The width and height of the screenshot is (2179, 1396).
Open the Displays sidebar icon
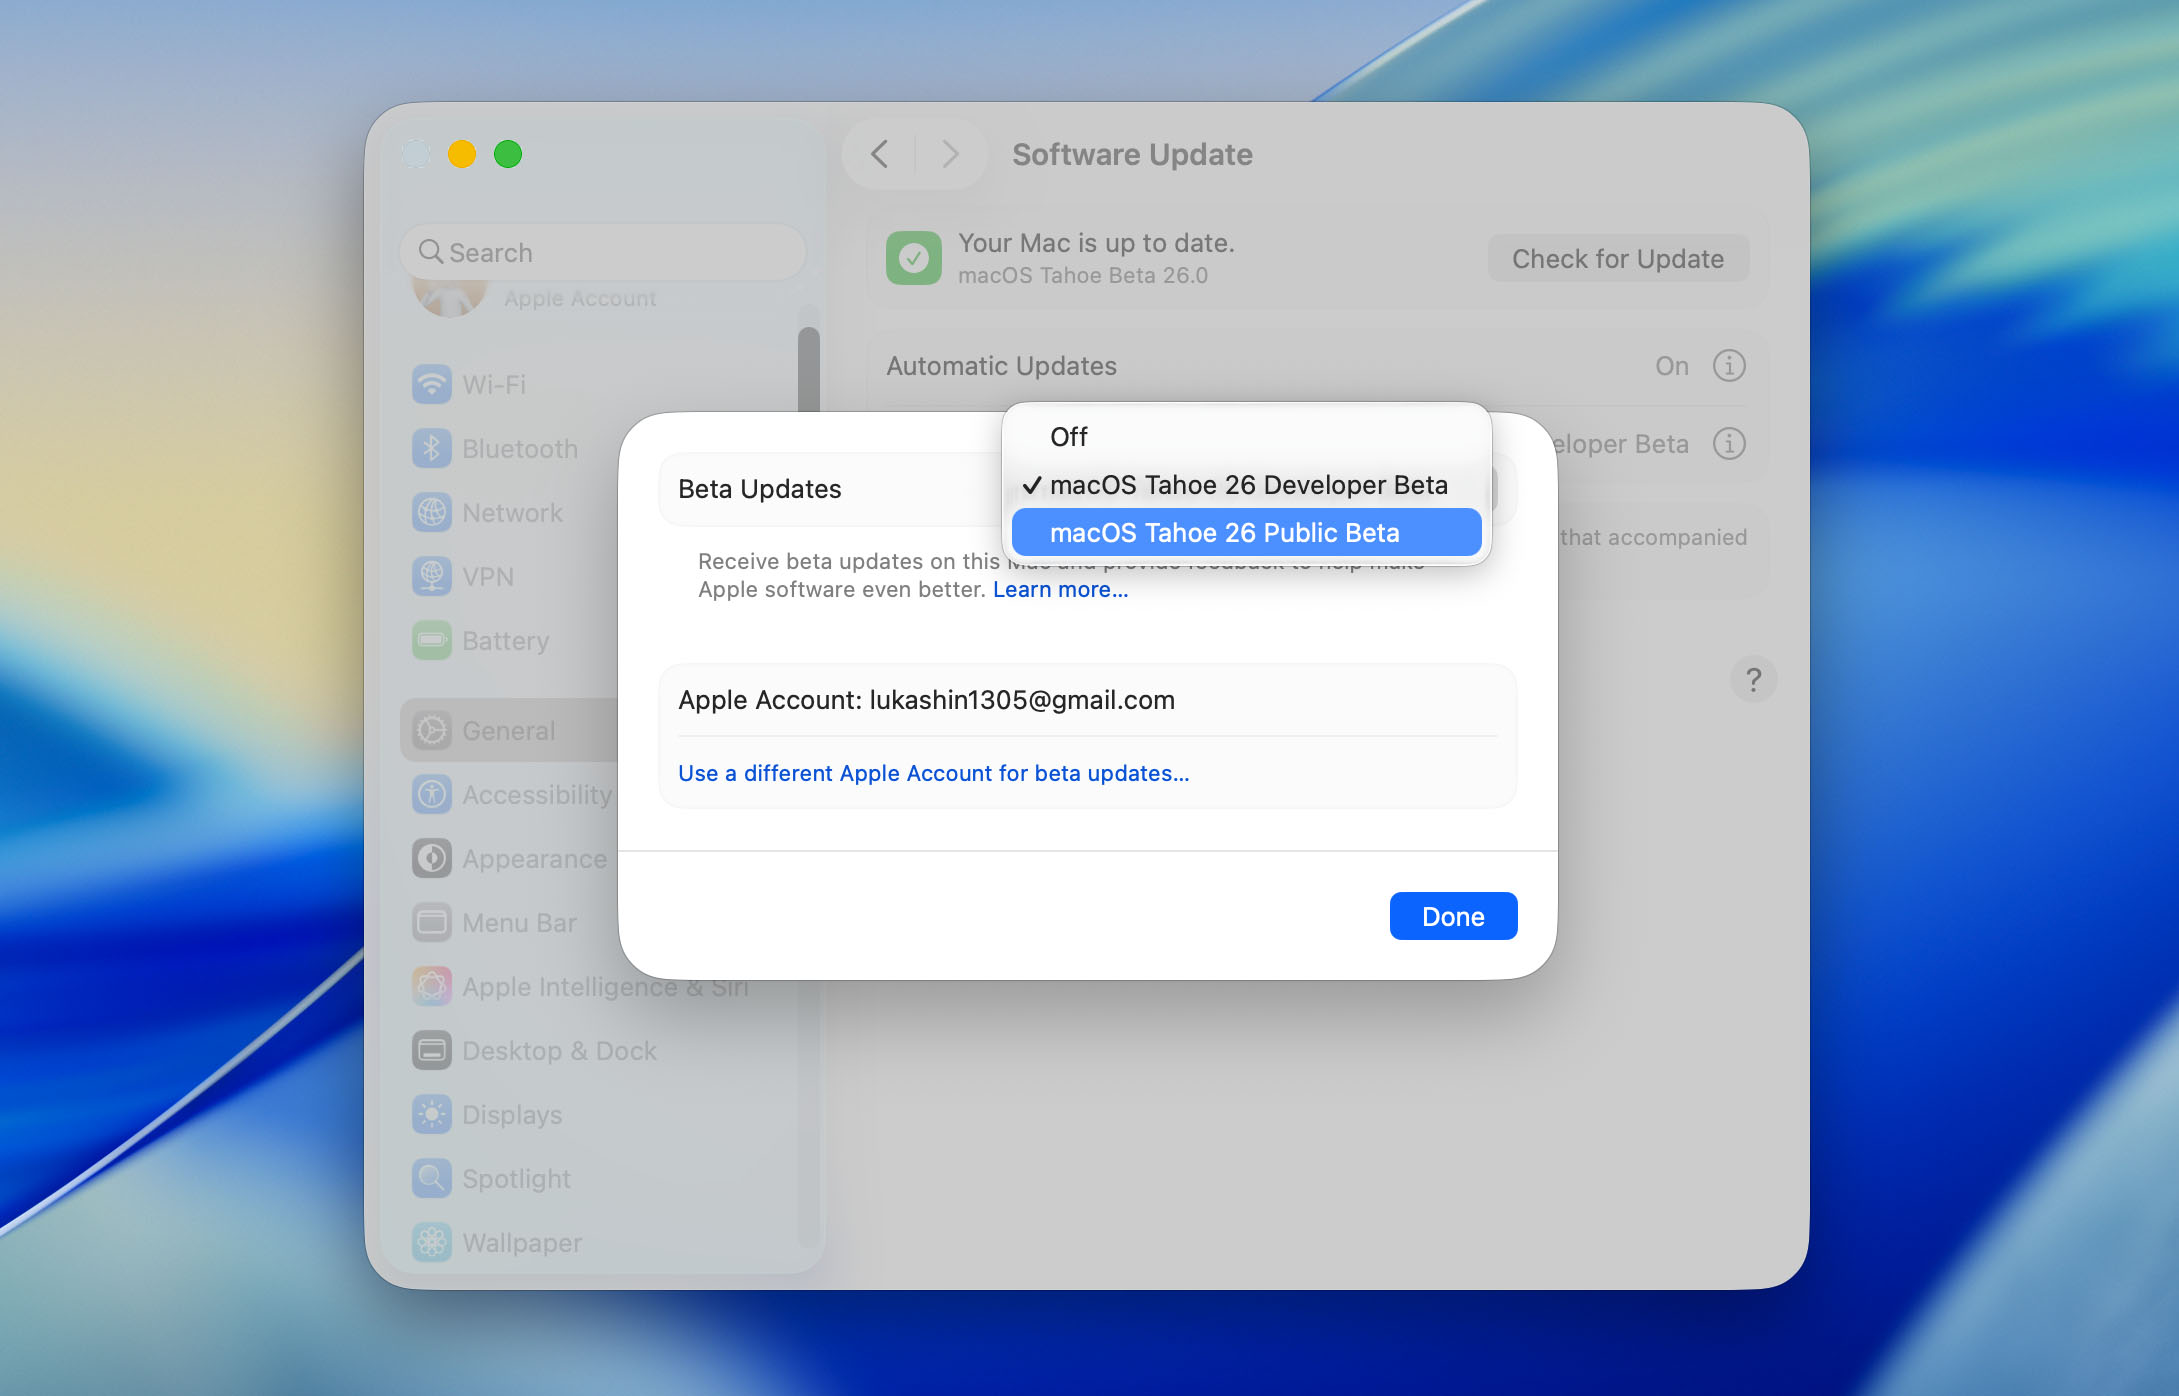tap(432, 1114)
